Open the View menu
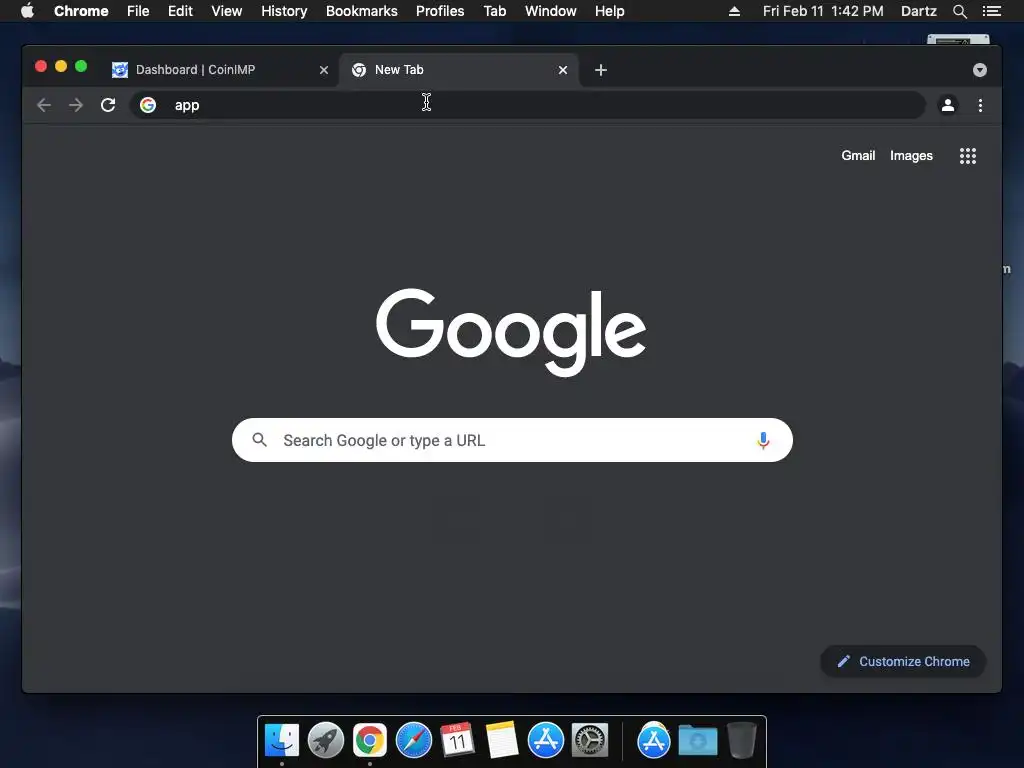The width and height of the screenshot is (1024, 768). click(227, 11)
